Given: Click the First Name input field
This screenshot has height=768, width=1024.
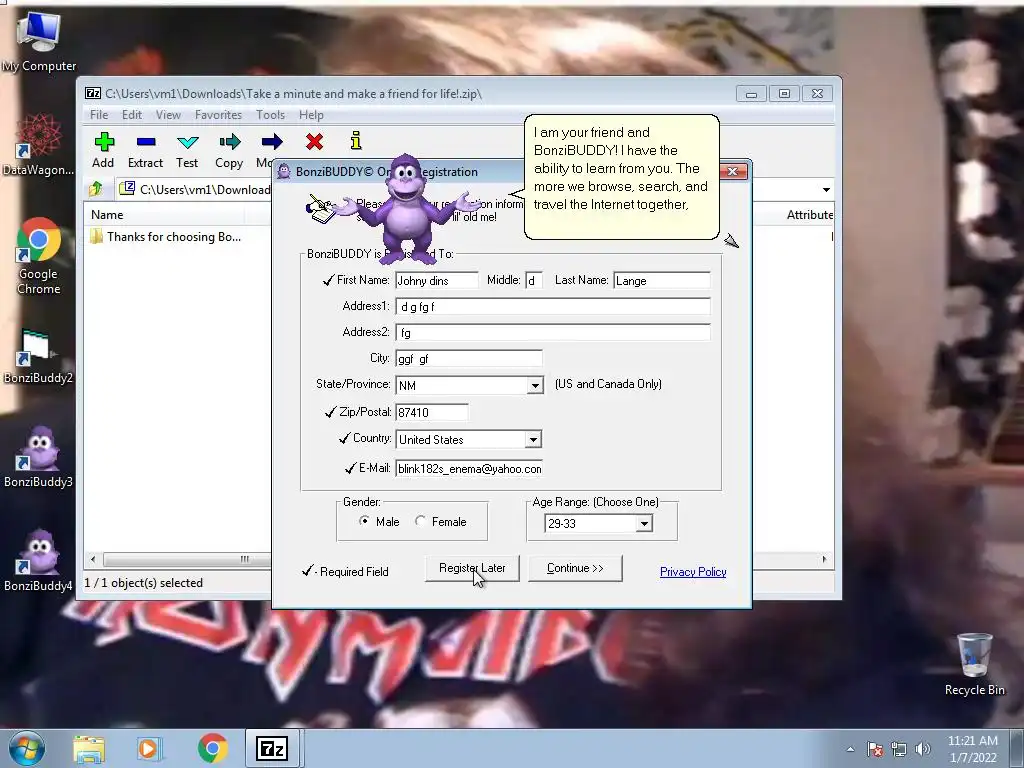Looking at the screenshot, I should click(437, 281).
